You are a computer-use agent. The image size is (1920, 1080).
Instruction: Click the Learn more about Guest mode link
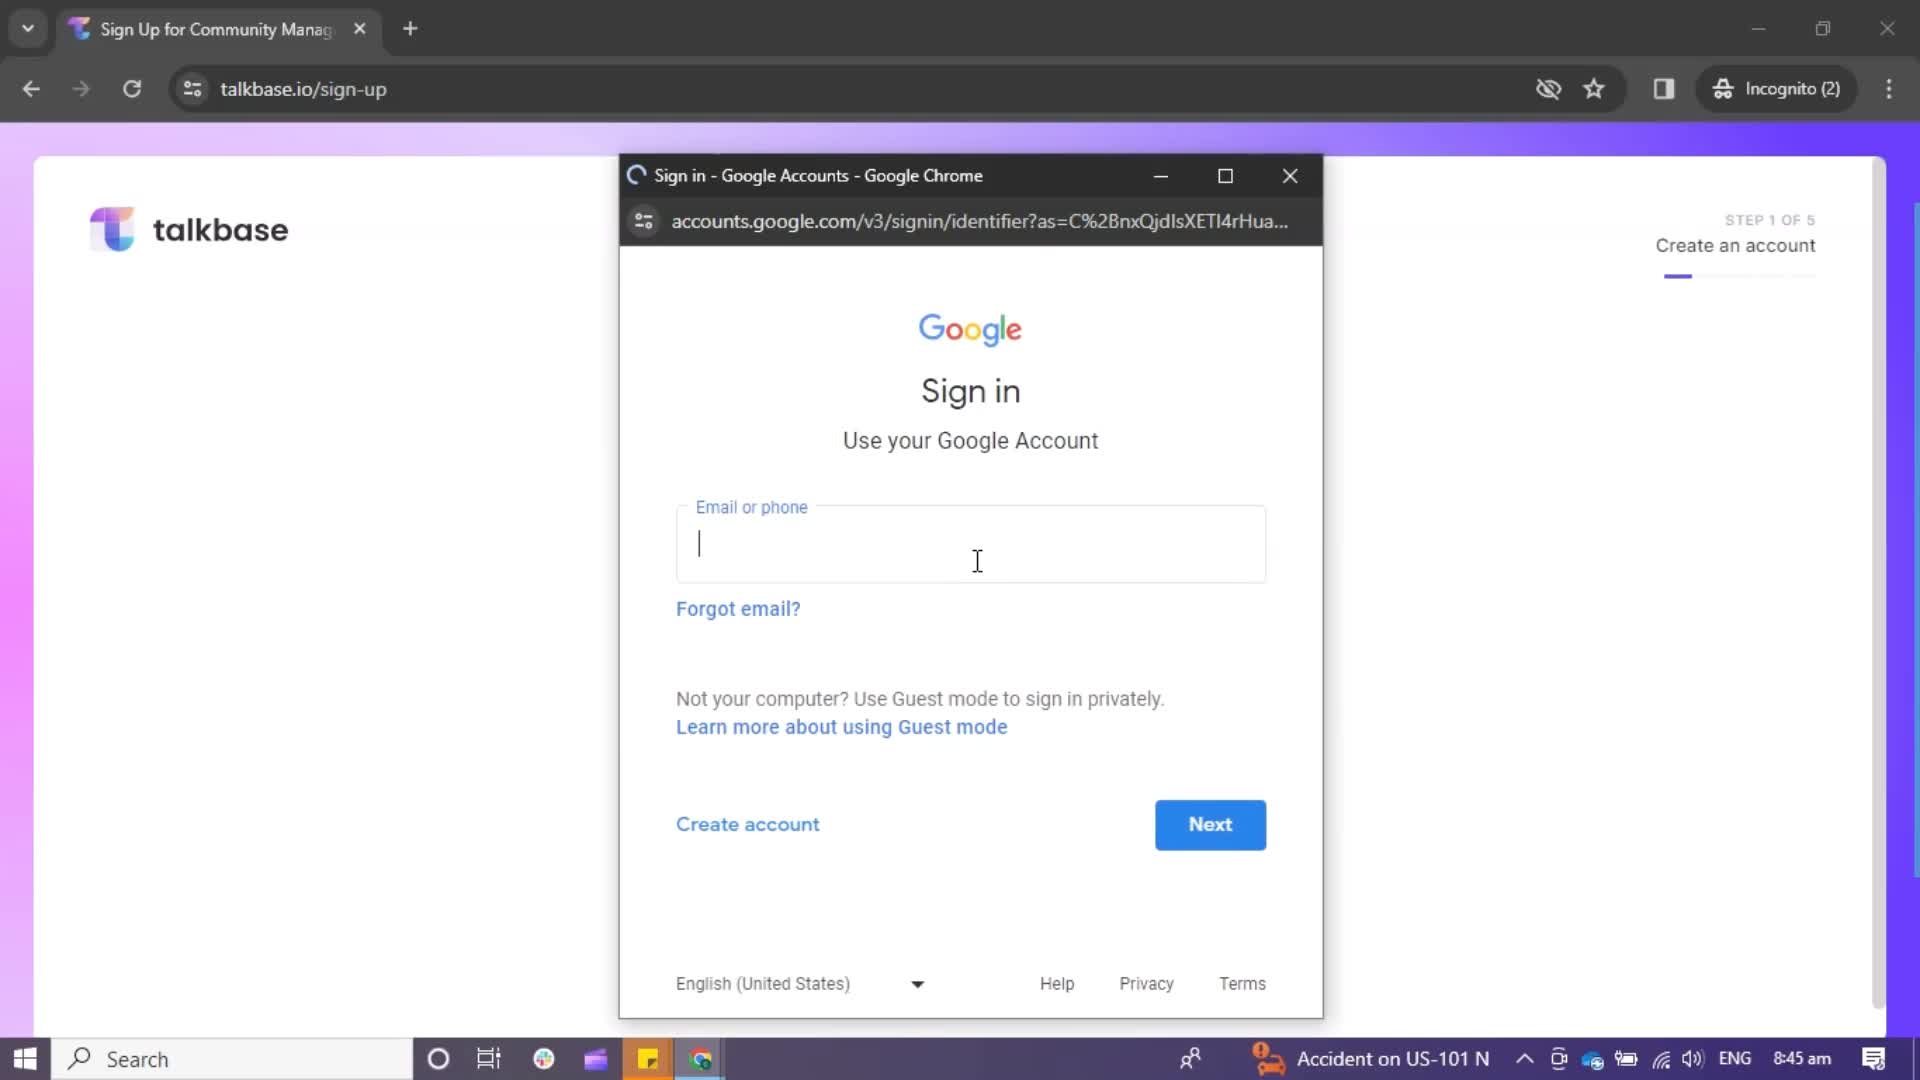click(843, 727)
